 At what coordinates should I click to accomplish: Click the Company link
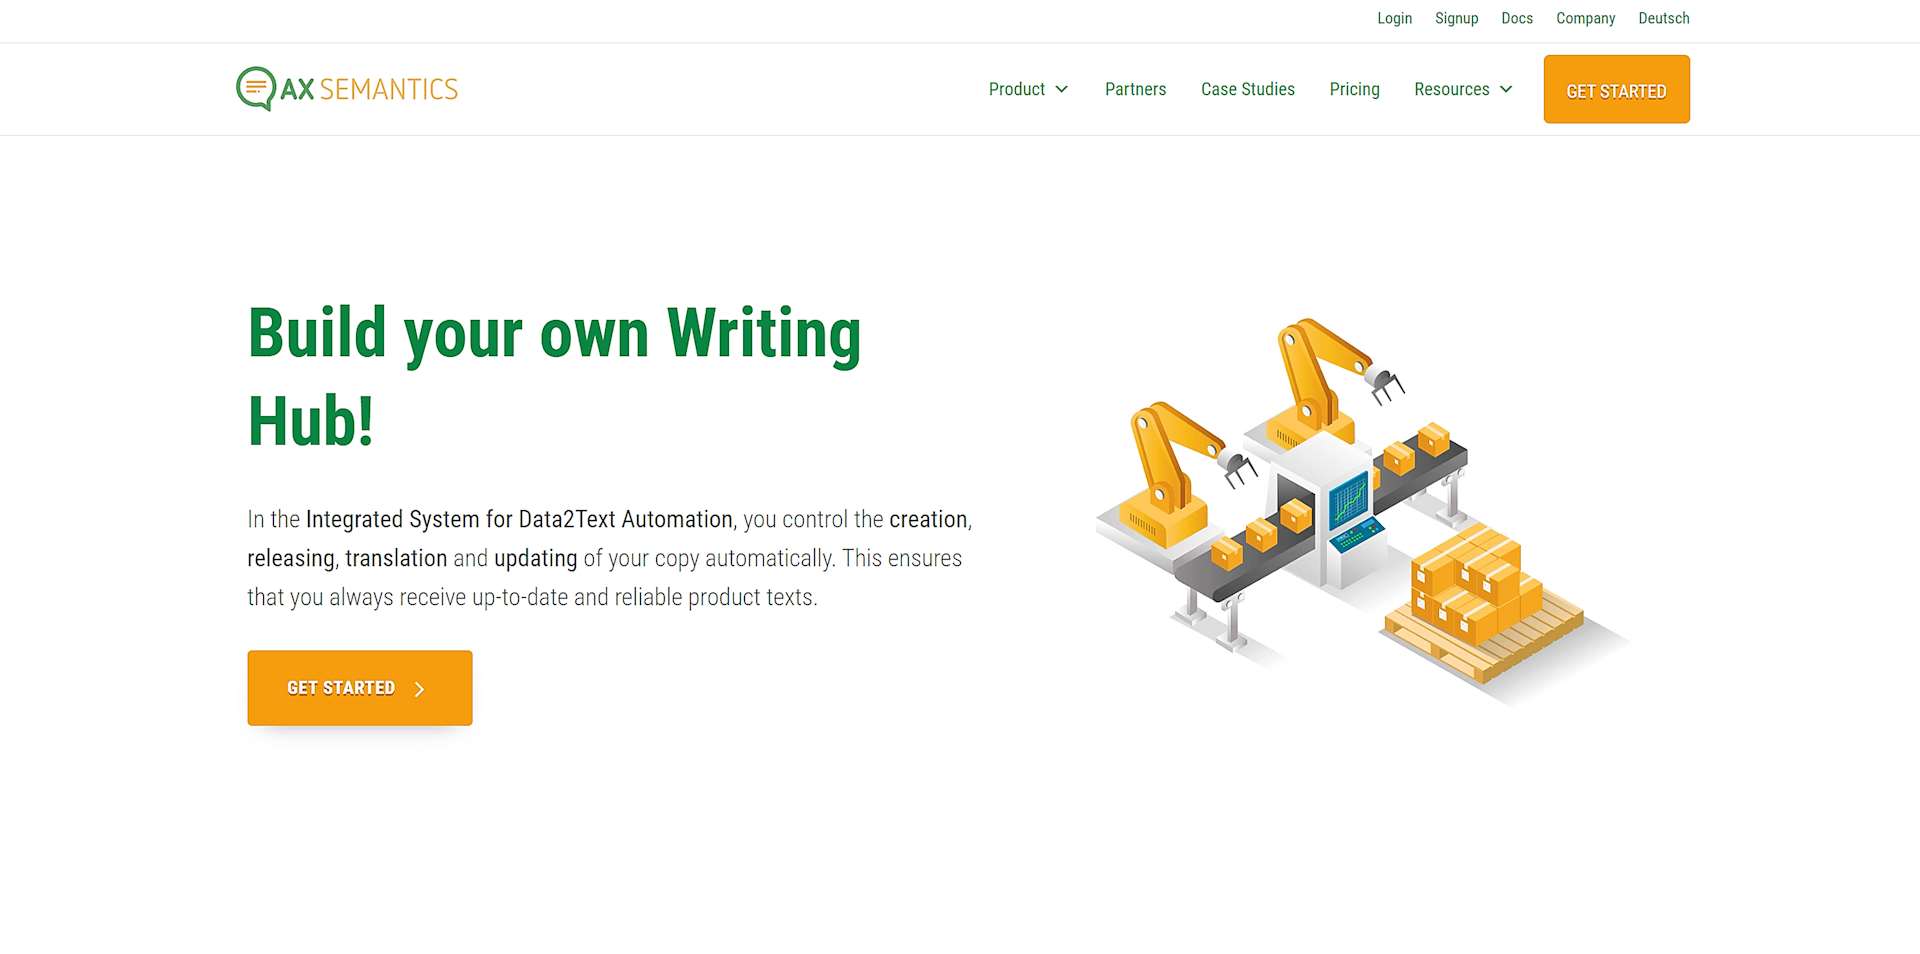[x=1585, y=18]
